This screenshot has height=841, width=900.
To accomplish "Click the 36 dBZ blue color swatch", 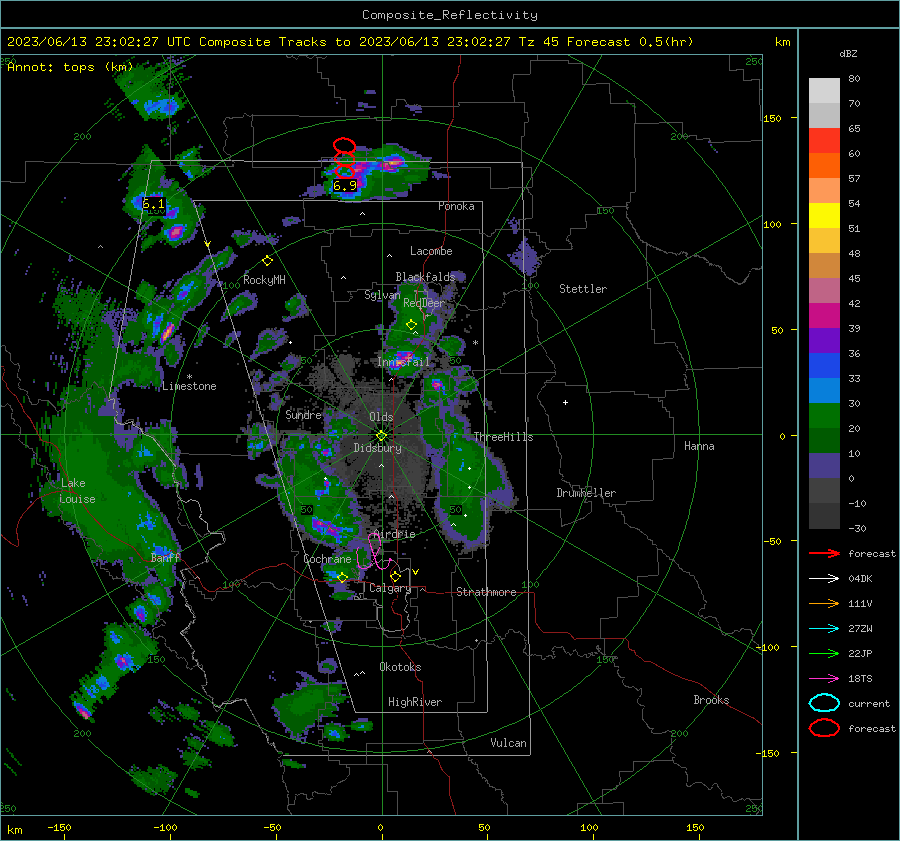I will 824,366.
